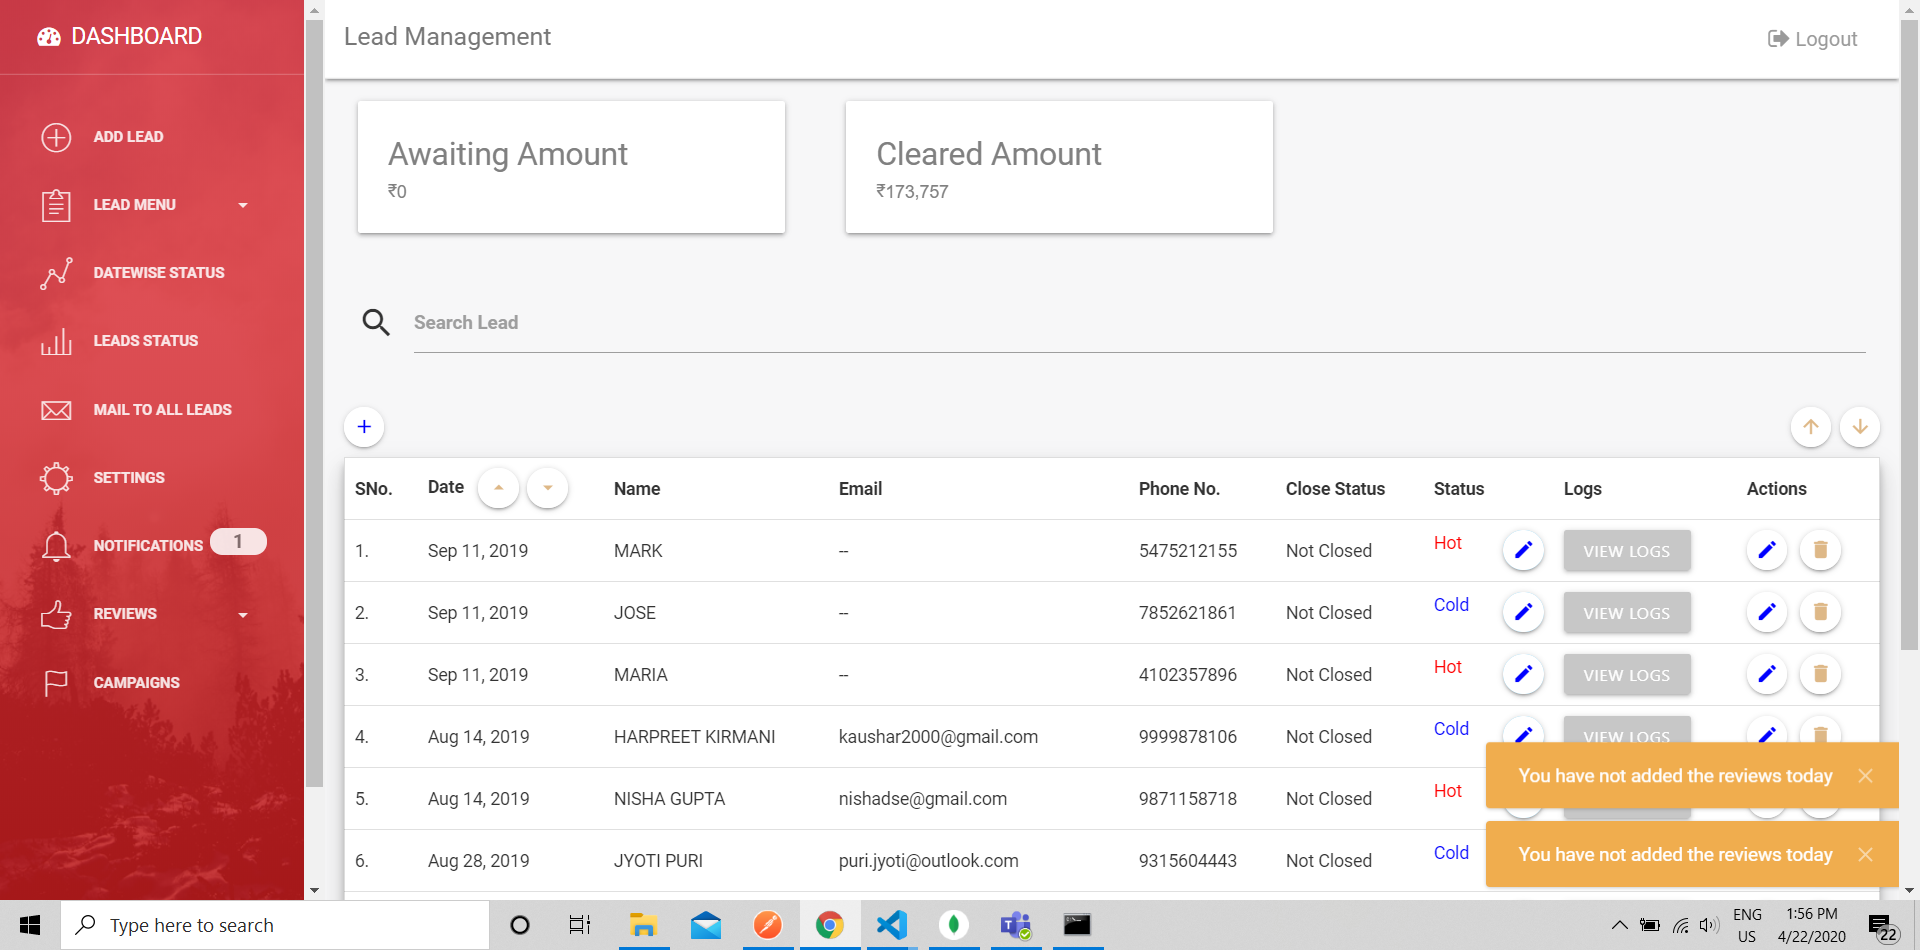Edit status pencil for MARK row
The height and width of the screenshot is (950, 1920).
(1523, 550)
